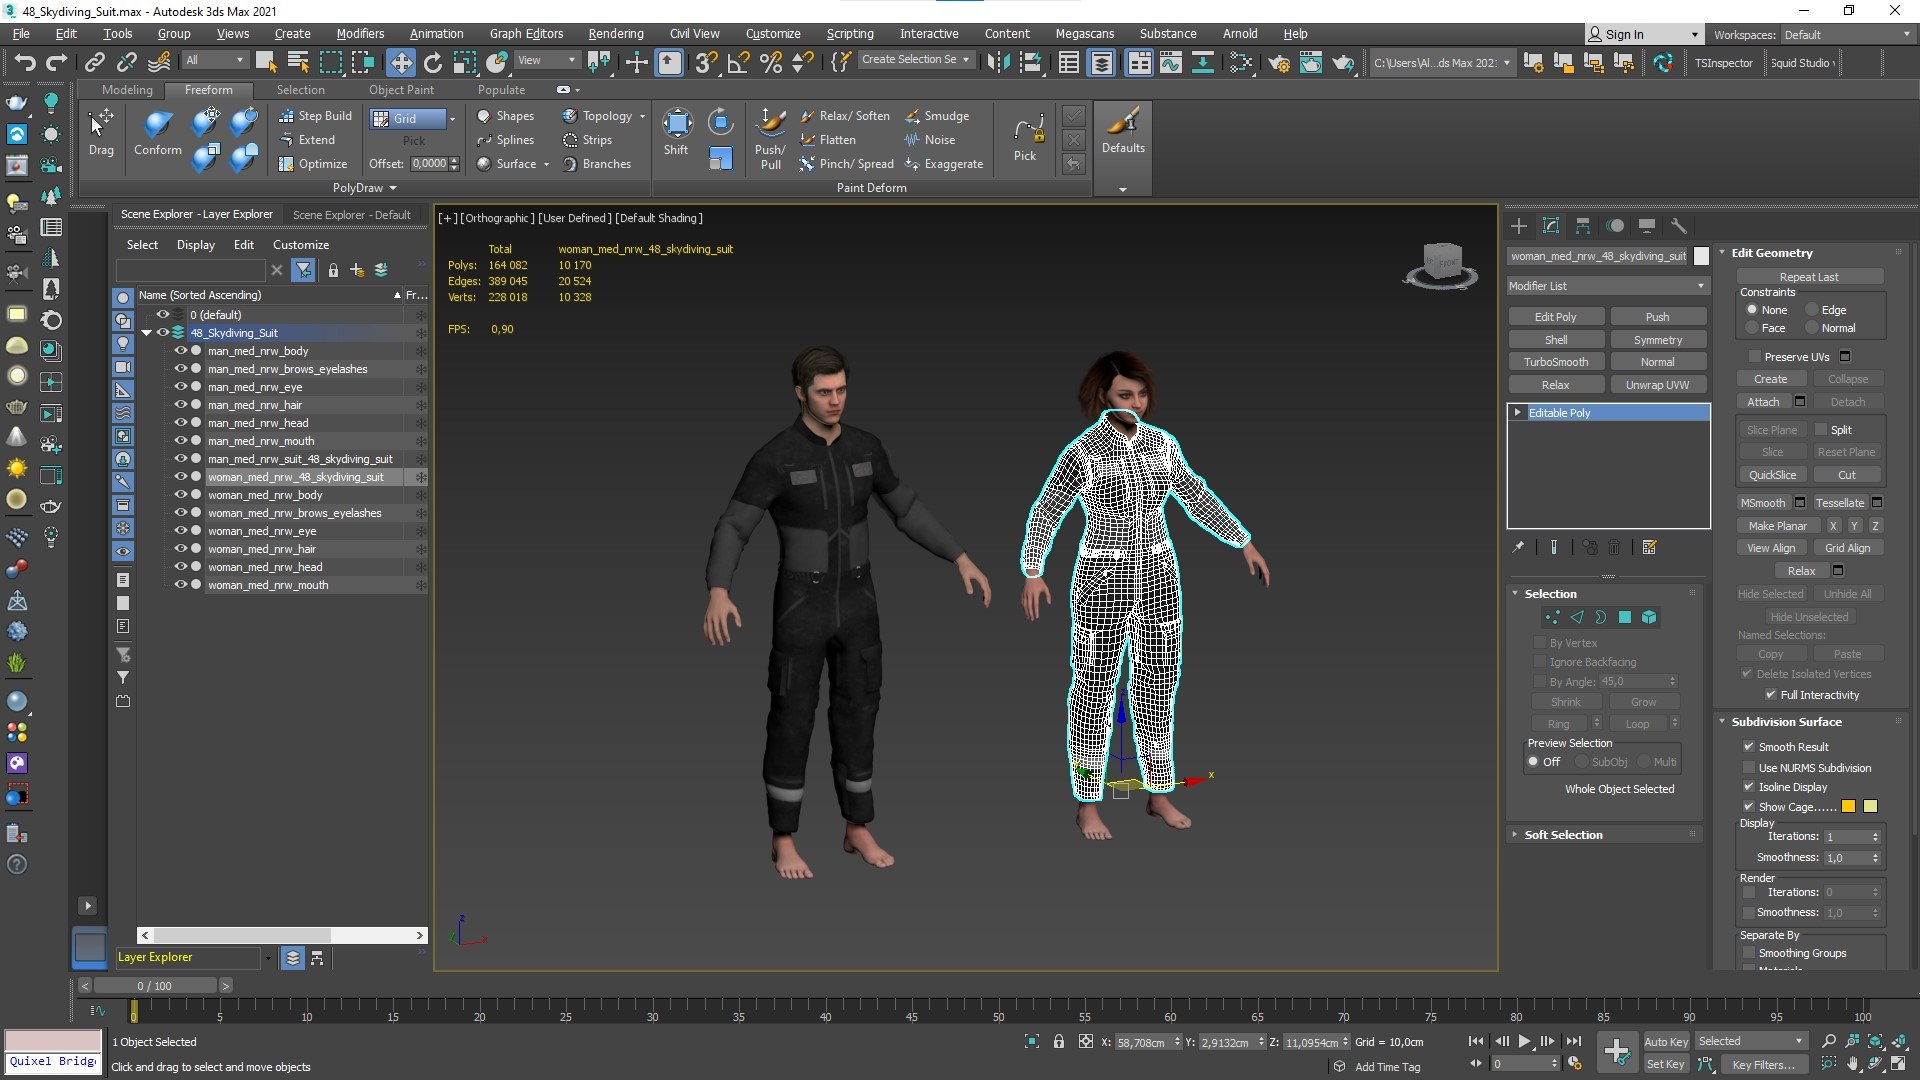Click the Go to End frame button
Viewport: 1920px width, 1080px height.
point(1573,1041)
